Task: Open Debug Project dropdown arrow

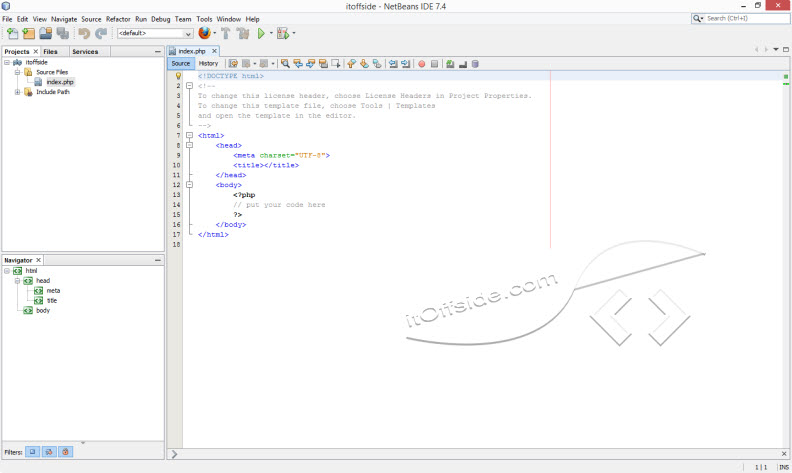Action: click(294, 33)
